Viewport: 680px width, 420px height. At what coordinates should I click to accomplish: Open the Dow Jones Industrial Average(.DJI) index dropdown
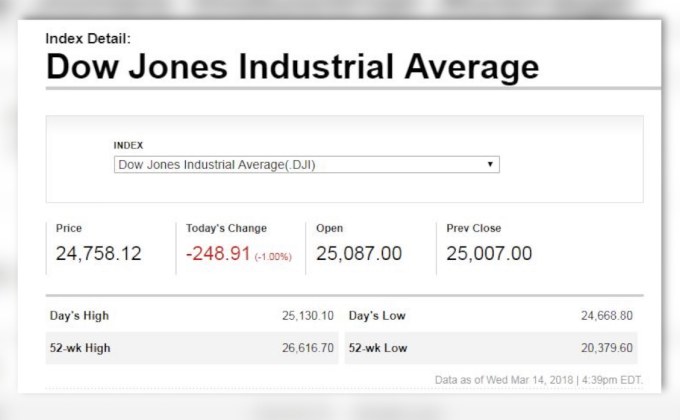(x=305, y=164)
